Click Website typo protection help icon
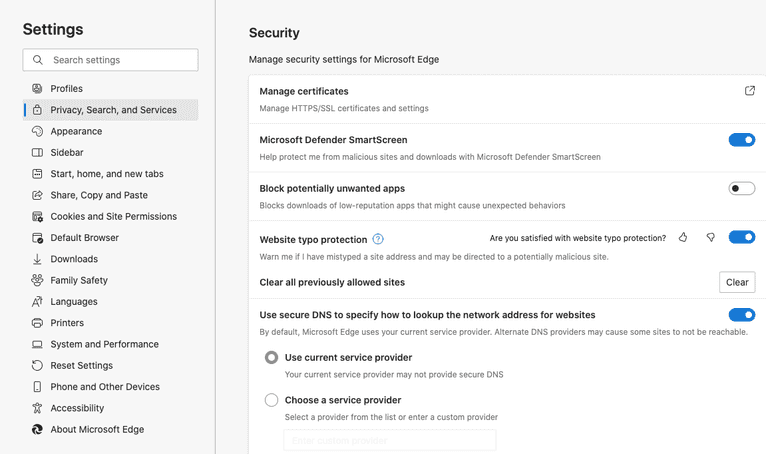Image resolution: width=766 pixels, height=454 pixels. click(x=378, y=240)
